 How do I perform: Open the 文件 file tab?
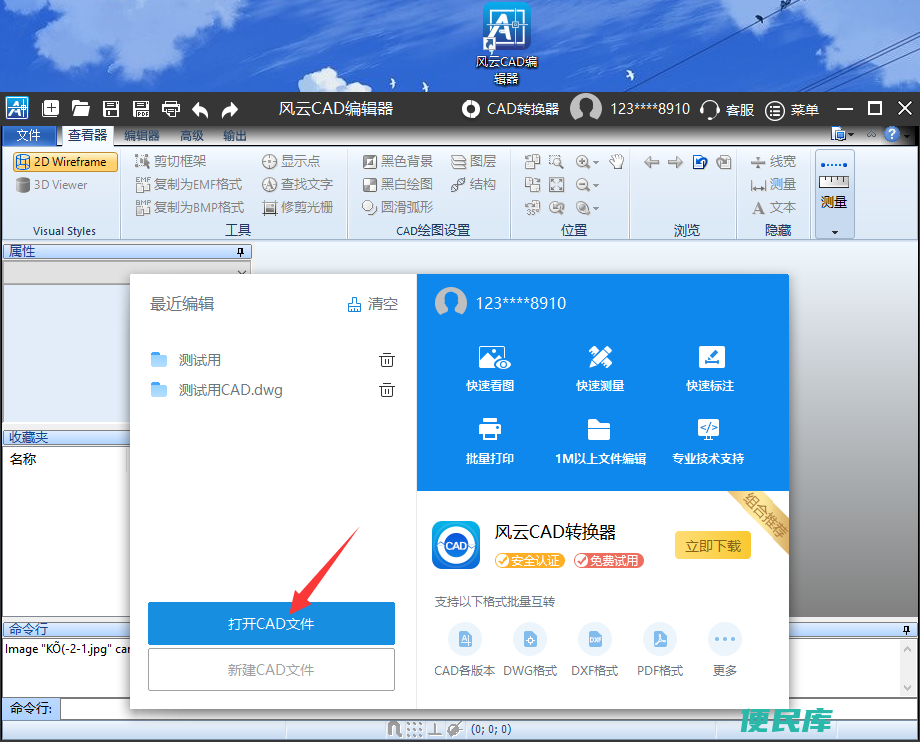28,135
